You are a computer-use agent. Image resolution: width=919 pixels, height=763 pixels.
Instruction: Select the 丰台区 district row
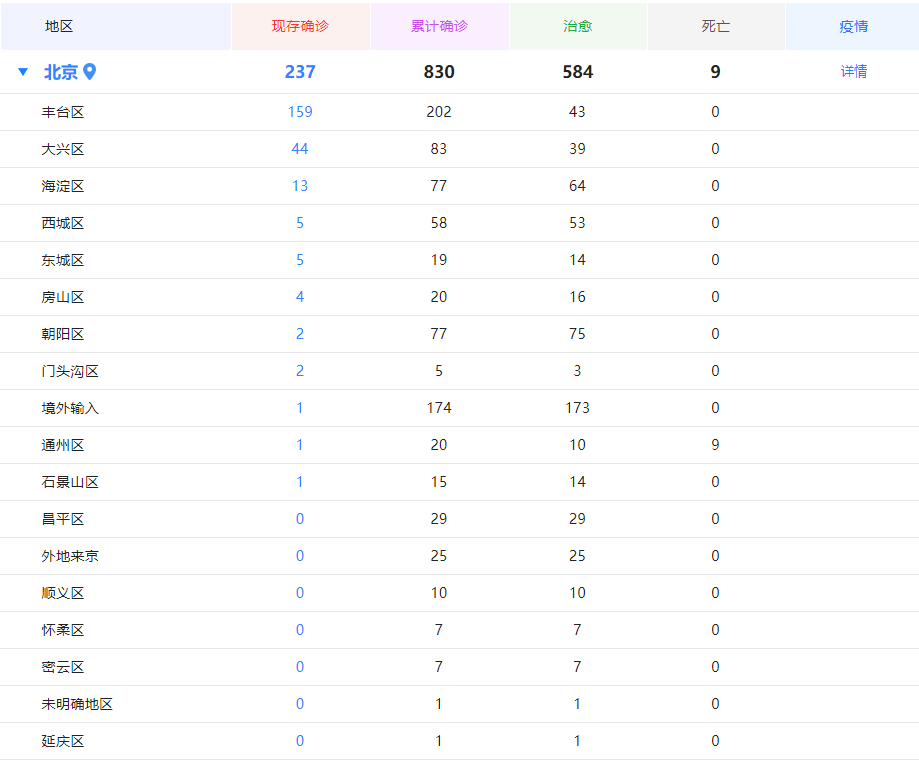(x=63, y=112)
